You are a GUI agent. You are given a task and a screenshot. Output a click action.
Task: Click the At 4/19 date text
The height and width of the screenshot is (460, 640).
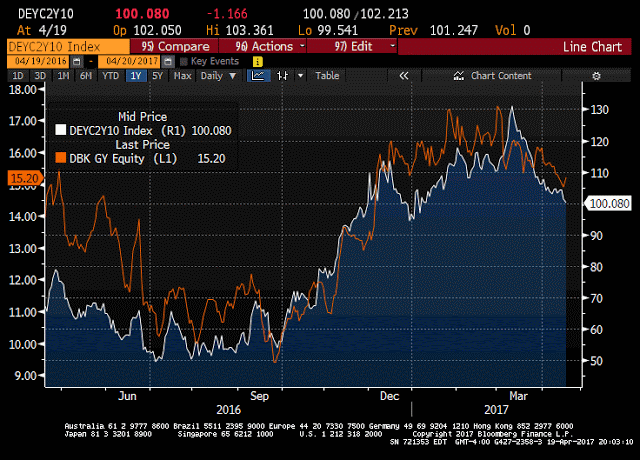click(42, 30)
